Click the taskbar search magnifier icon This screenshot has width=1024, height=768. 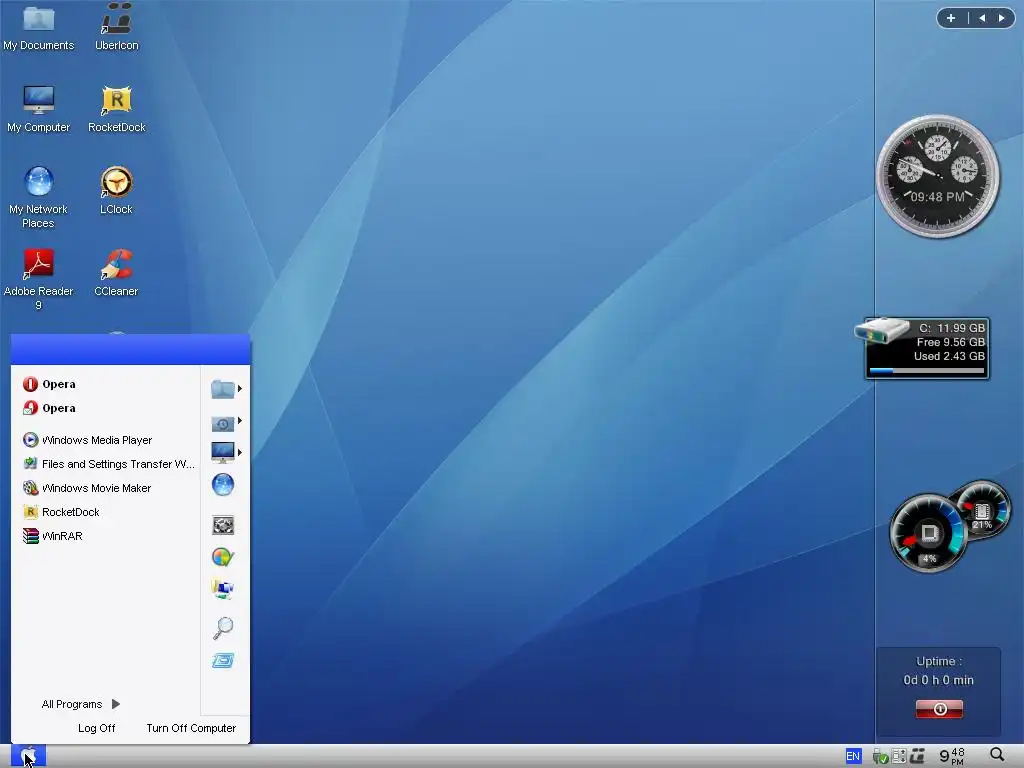point(997,756)
